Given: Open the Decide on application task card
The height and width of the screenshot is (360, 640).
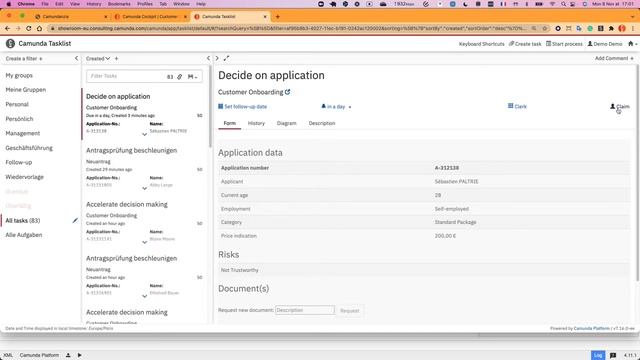Looking at the screenshot, I should click(x=145, y=113).
